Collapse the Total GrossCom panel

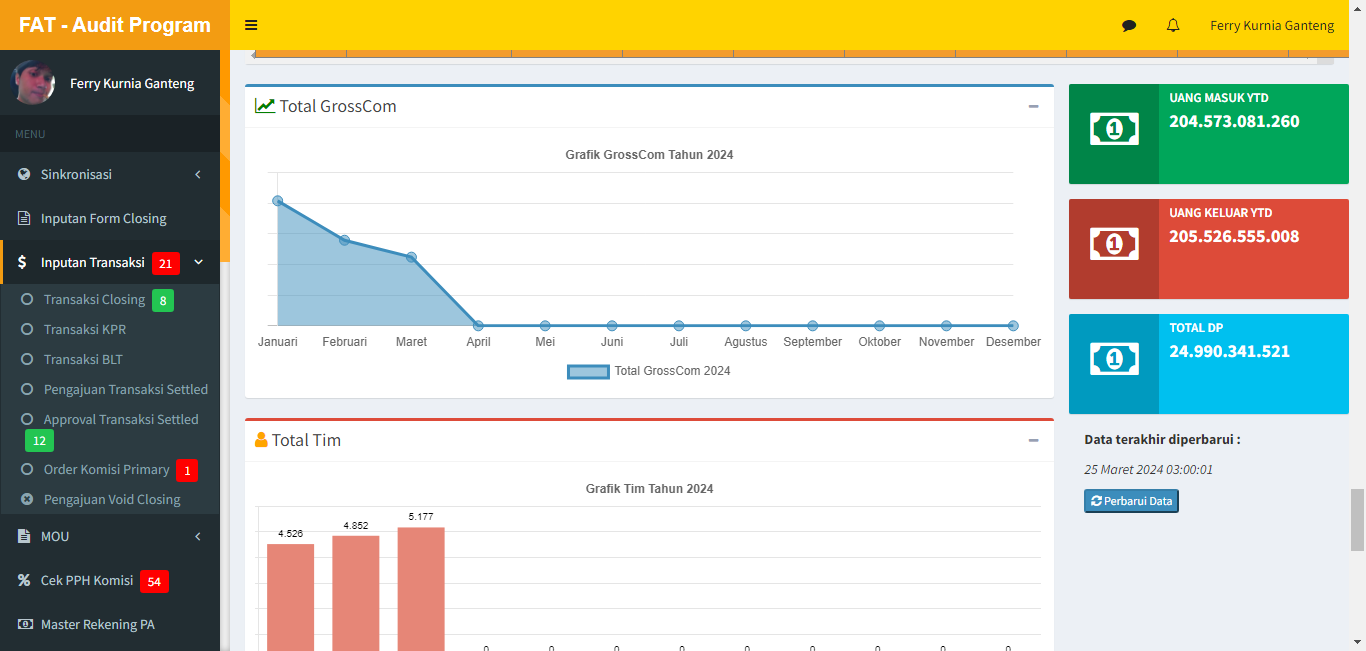(x=1033, y=107)
